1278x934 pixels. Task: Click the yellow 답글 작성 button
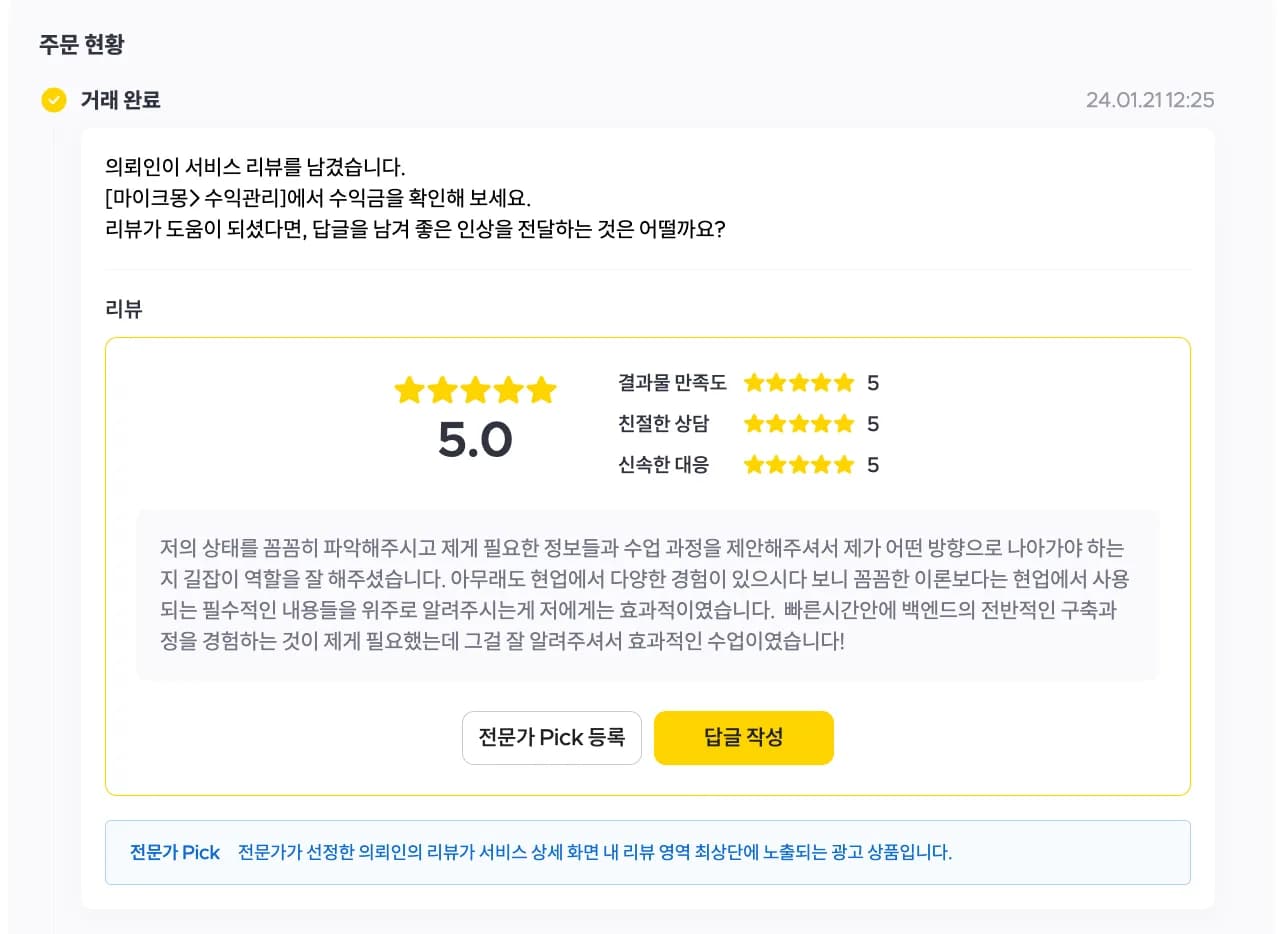[x=744, y=738]
